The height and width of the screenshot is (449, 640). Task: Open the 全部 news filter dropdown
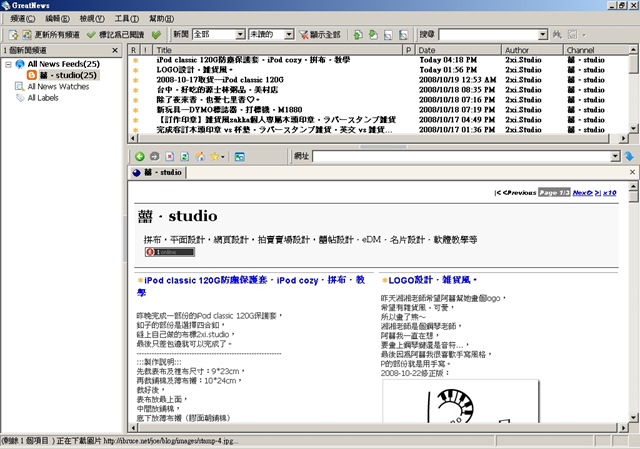(240, 35)
